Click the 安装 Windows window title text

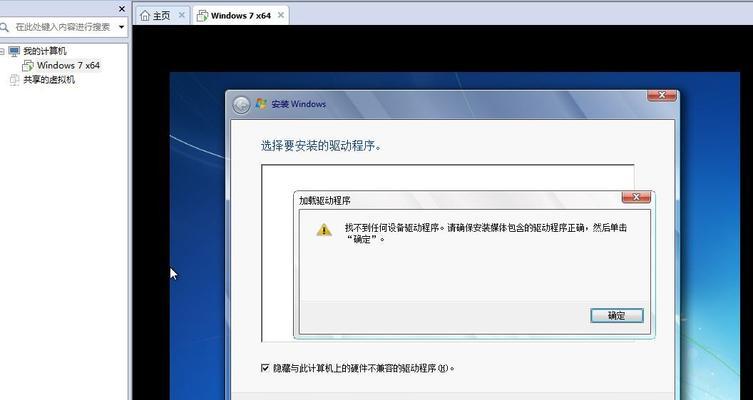(298, 104)
